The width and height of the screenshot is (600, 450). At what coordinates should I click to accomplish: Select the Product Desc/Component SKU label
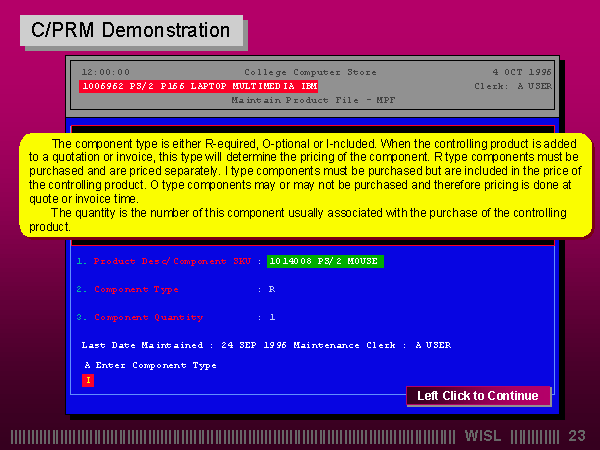click(172, 261)
